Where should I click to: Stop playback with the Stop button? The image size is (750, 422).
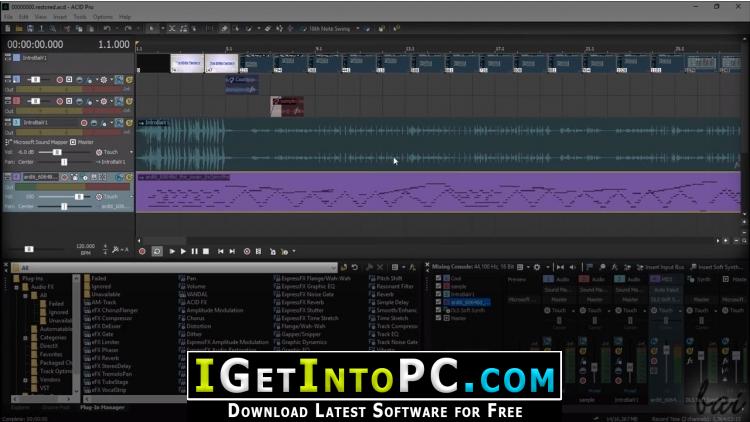(x=206, y=251)
